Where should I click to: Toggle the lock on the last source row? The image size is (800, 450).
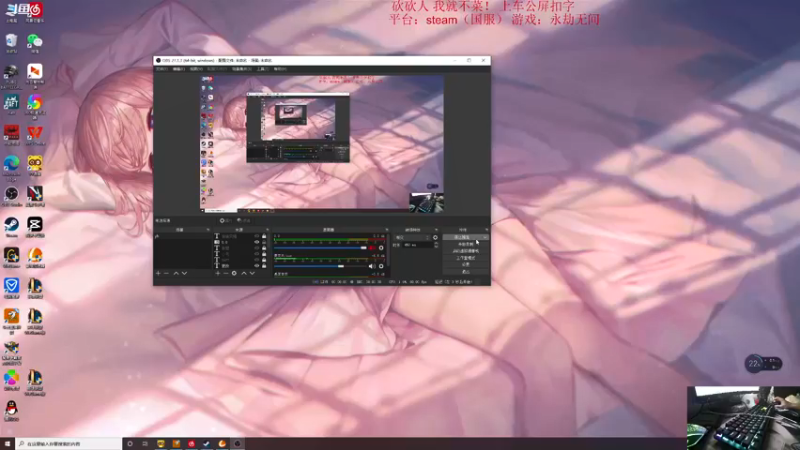pos(264,266)
